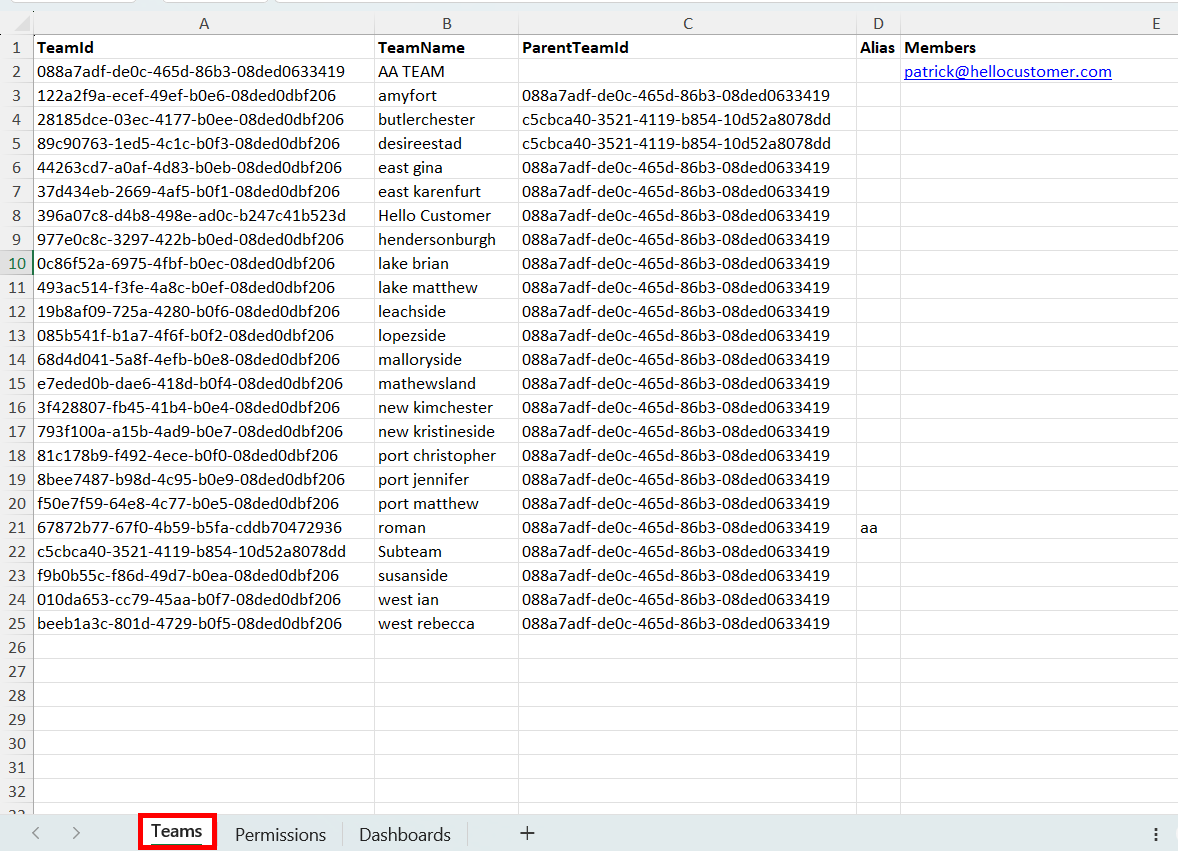
Task: Select row 21 header
Action: [x=17, y=527]
